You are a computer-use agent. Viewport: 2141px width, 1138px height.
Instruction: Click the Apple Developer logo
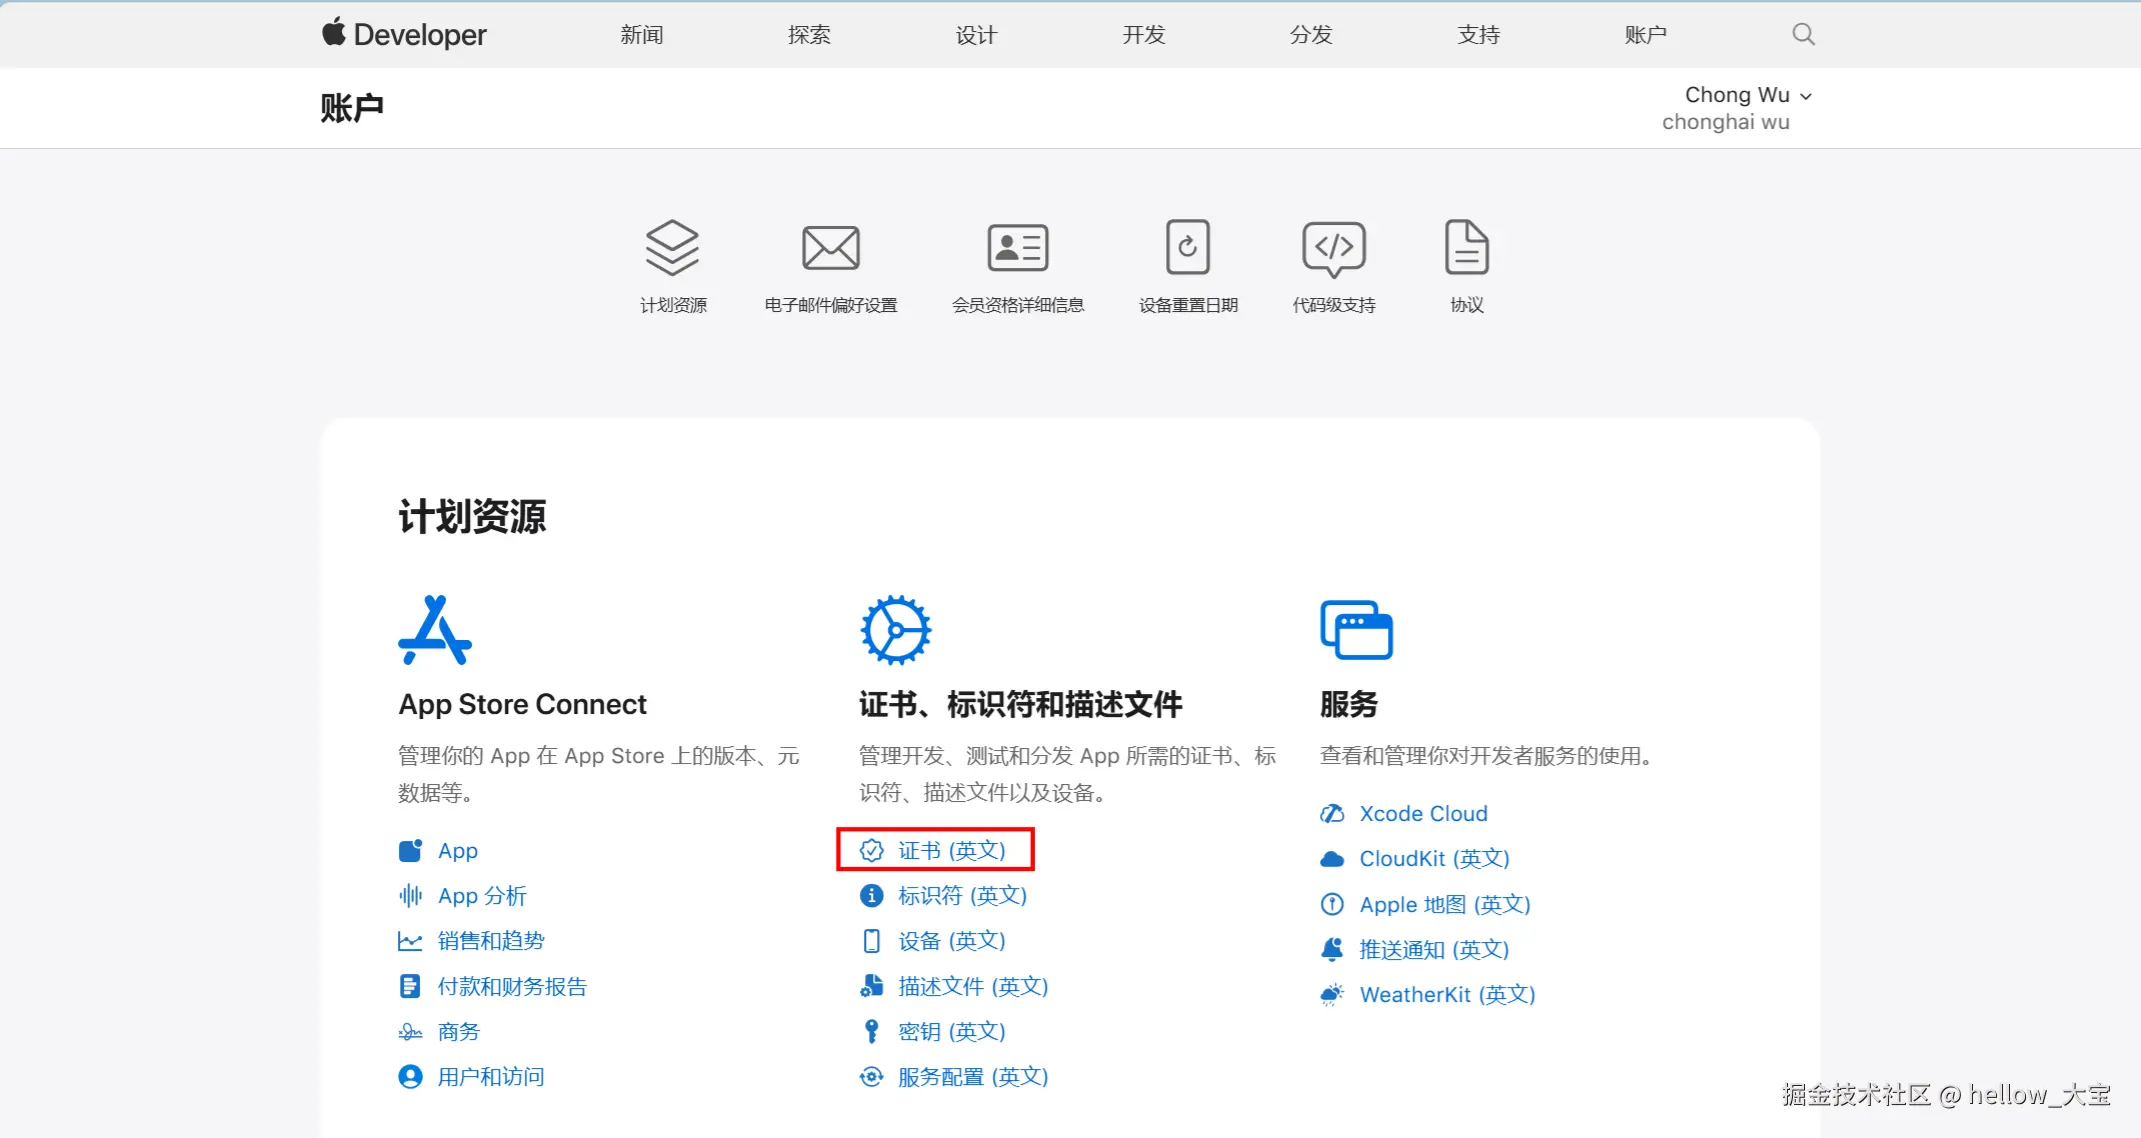coord(404,35)
